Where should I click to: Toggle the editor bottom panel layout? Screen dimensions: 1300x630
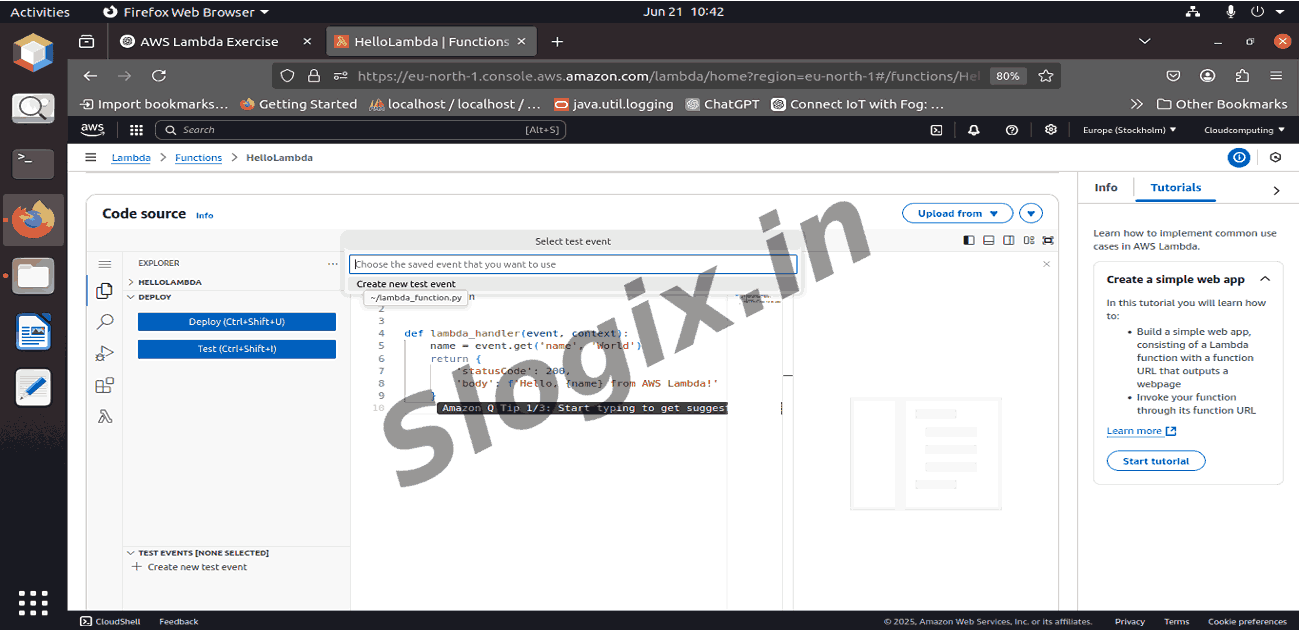tap(988, 240)
